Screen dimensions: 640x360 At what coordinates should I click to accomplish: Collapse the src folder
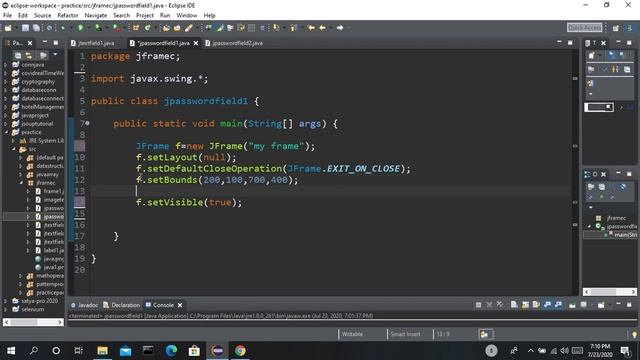click(x=13, y=149)
